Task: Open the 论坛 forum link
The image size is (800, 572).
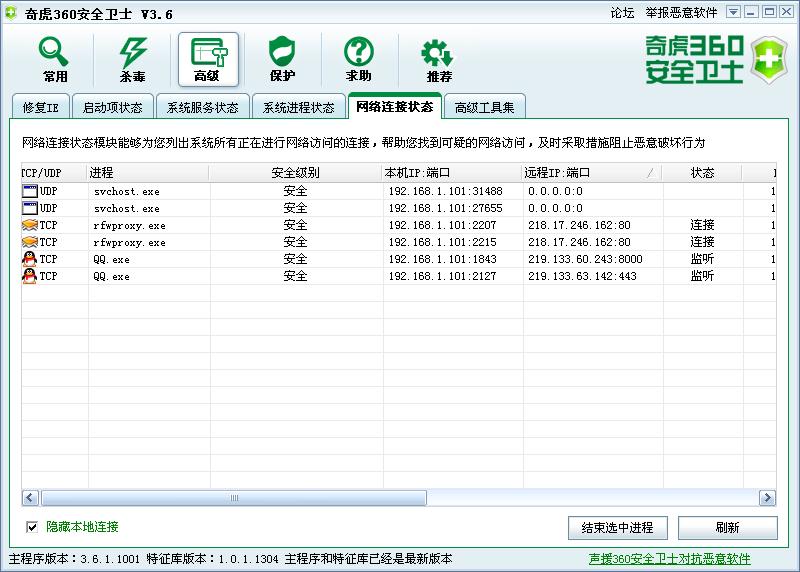Action: point(622,13)
